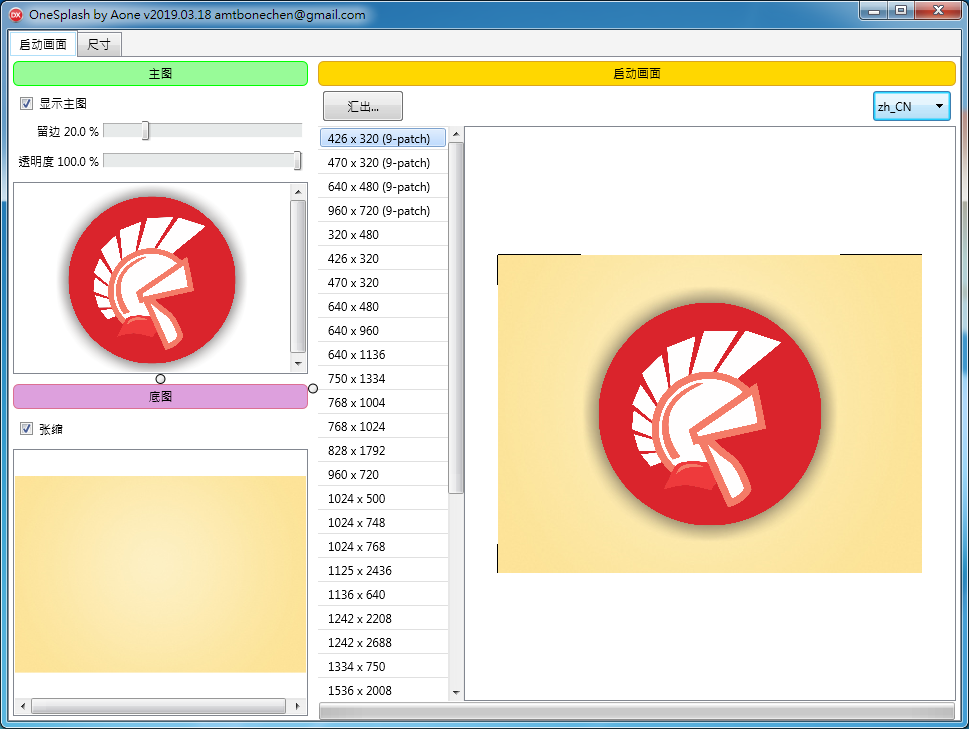This screenshot has height=729, width=969.
Task: Select the plain 960 x 720 size
Action: tap(383, 474)
